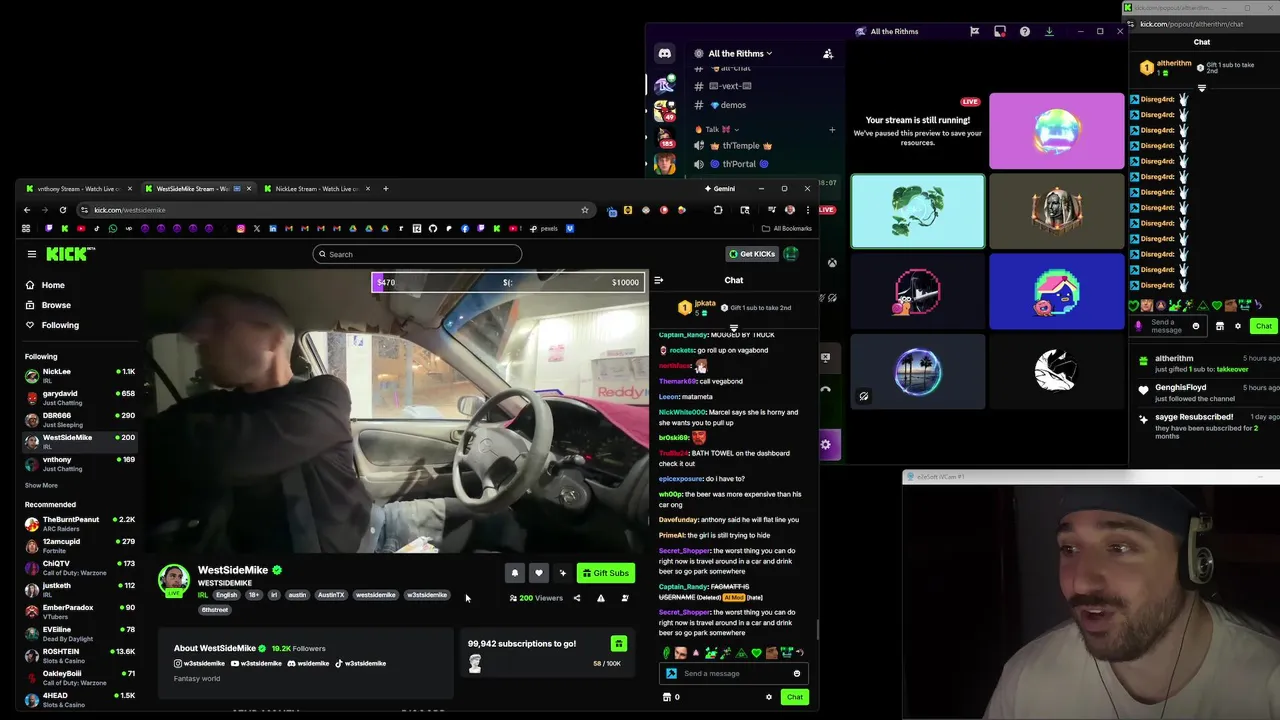
Task: Click the Discord home logo icon
Action: [665, 54]
